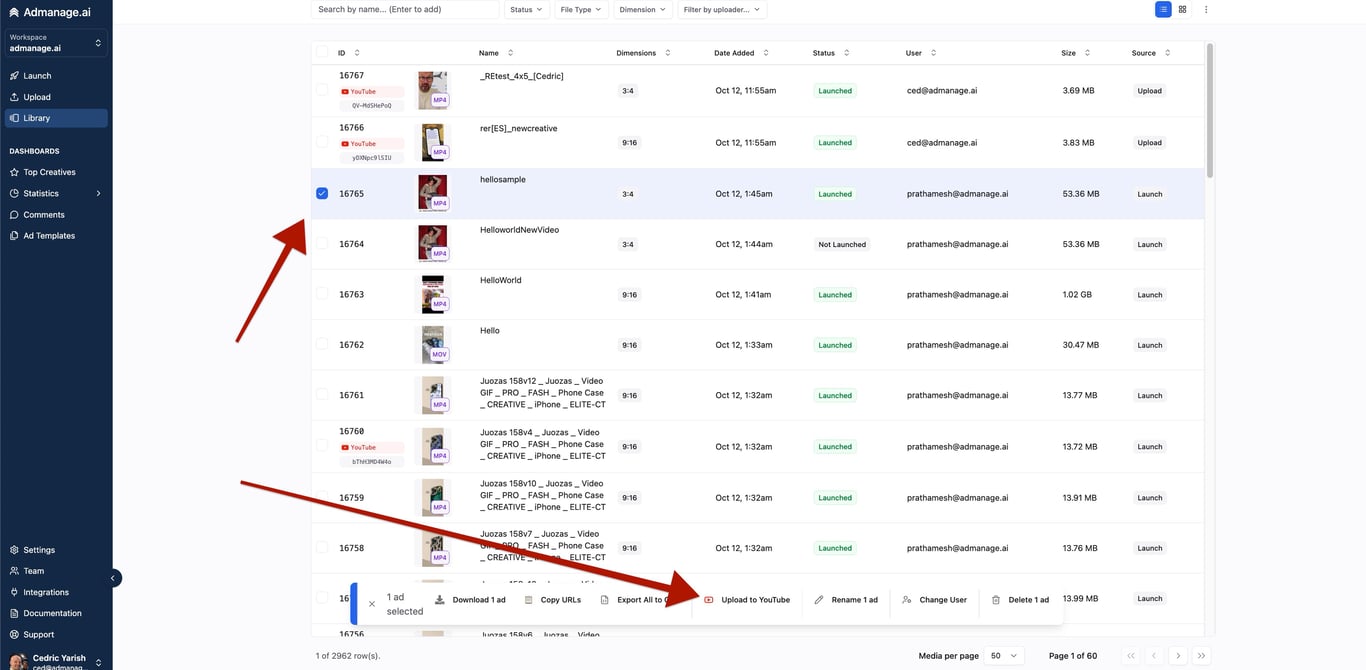
Task: Sort table by ID column
Action: [348, 53]
